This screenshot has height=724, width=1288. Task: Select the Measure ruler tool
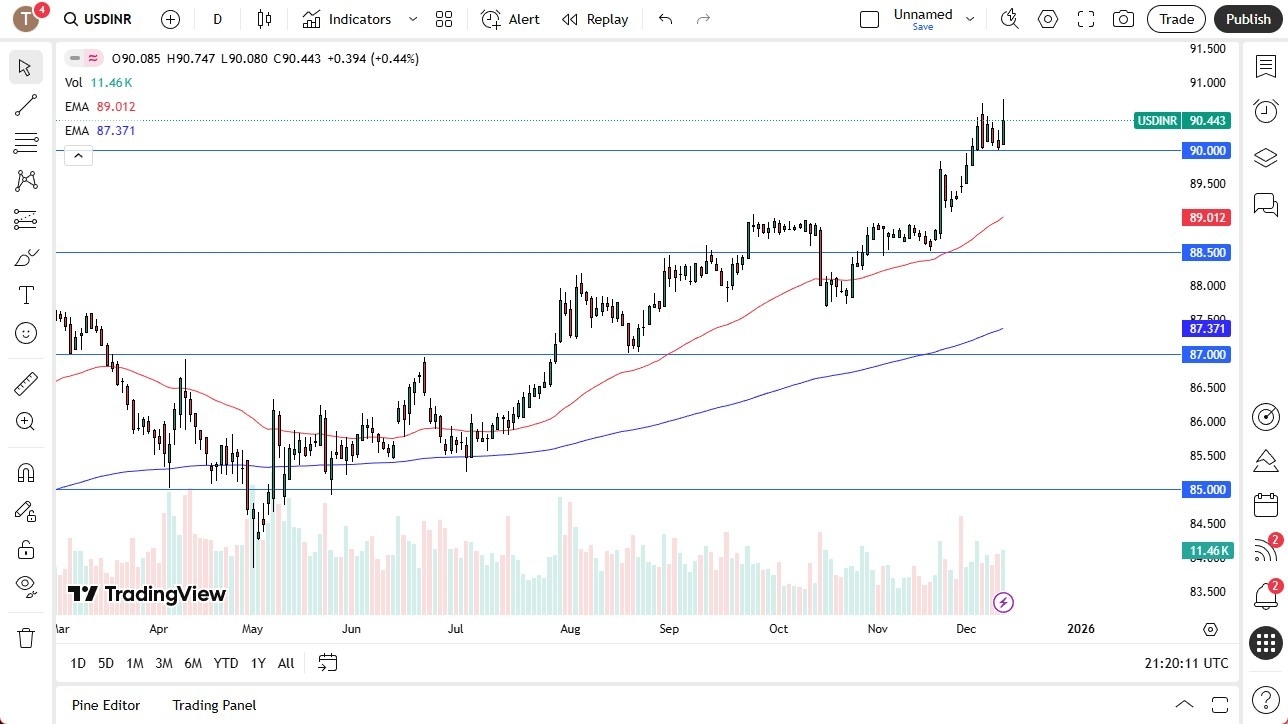(x=25, y=383)
